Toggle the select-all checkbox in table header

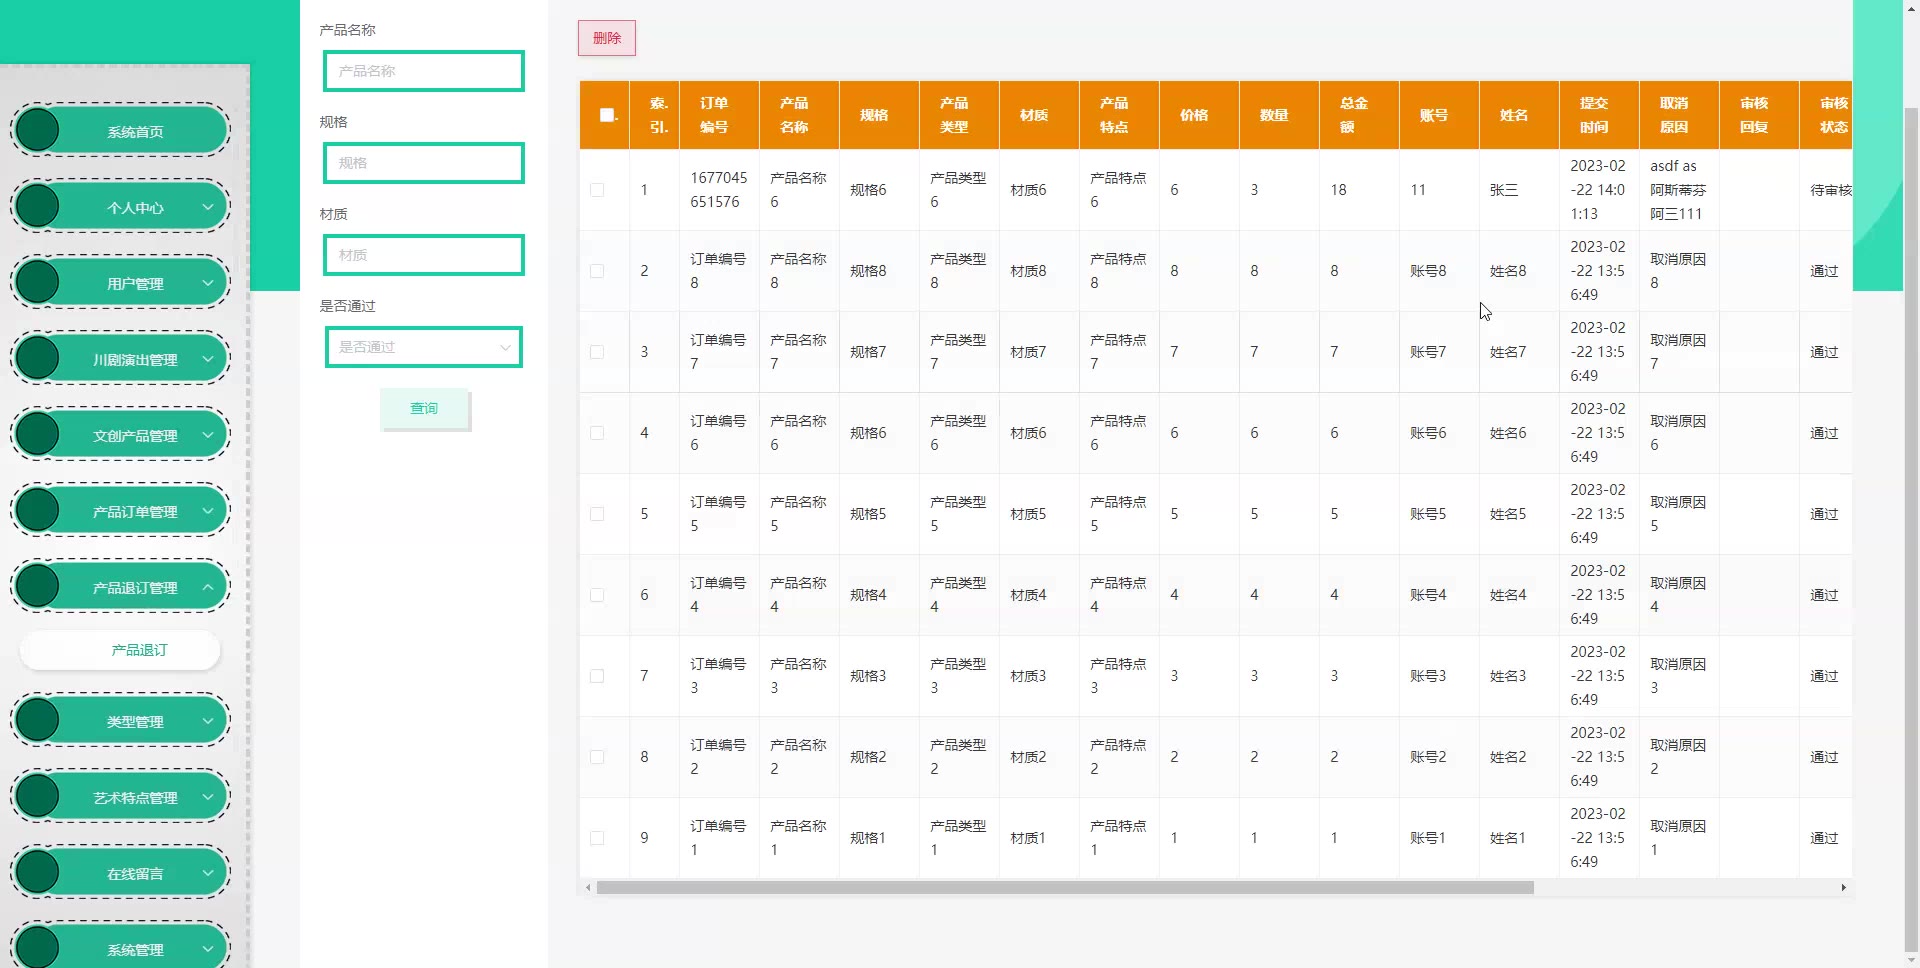click(606, 115)
